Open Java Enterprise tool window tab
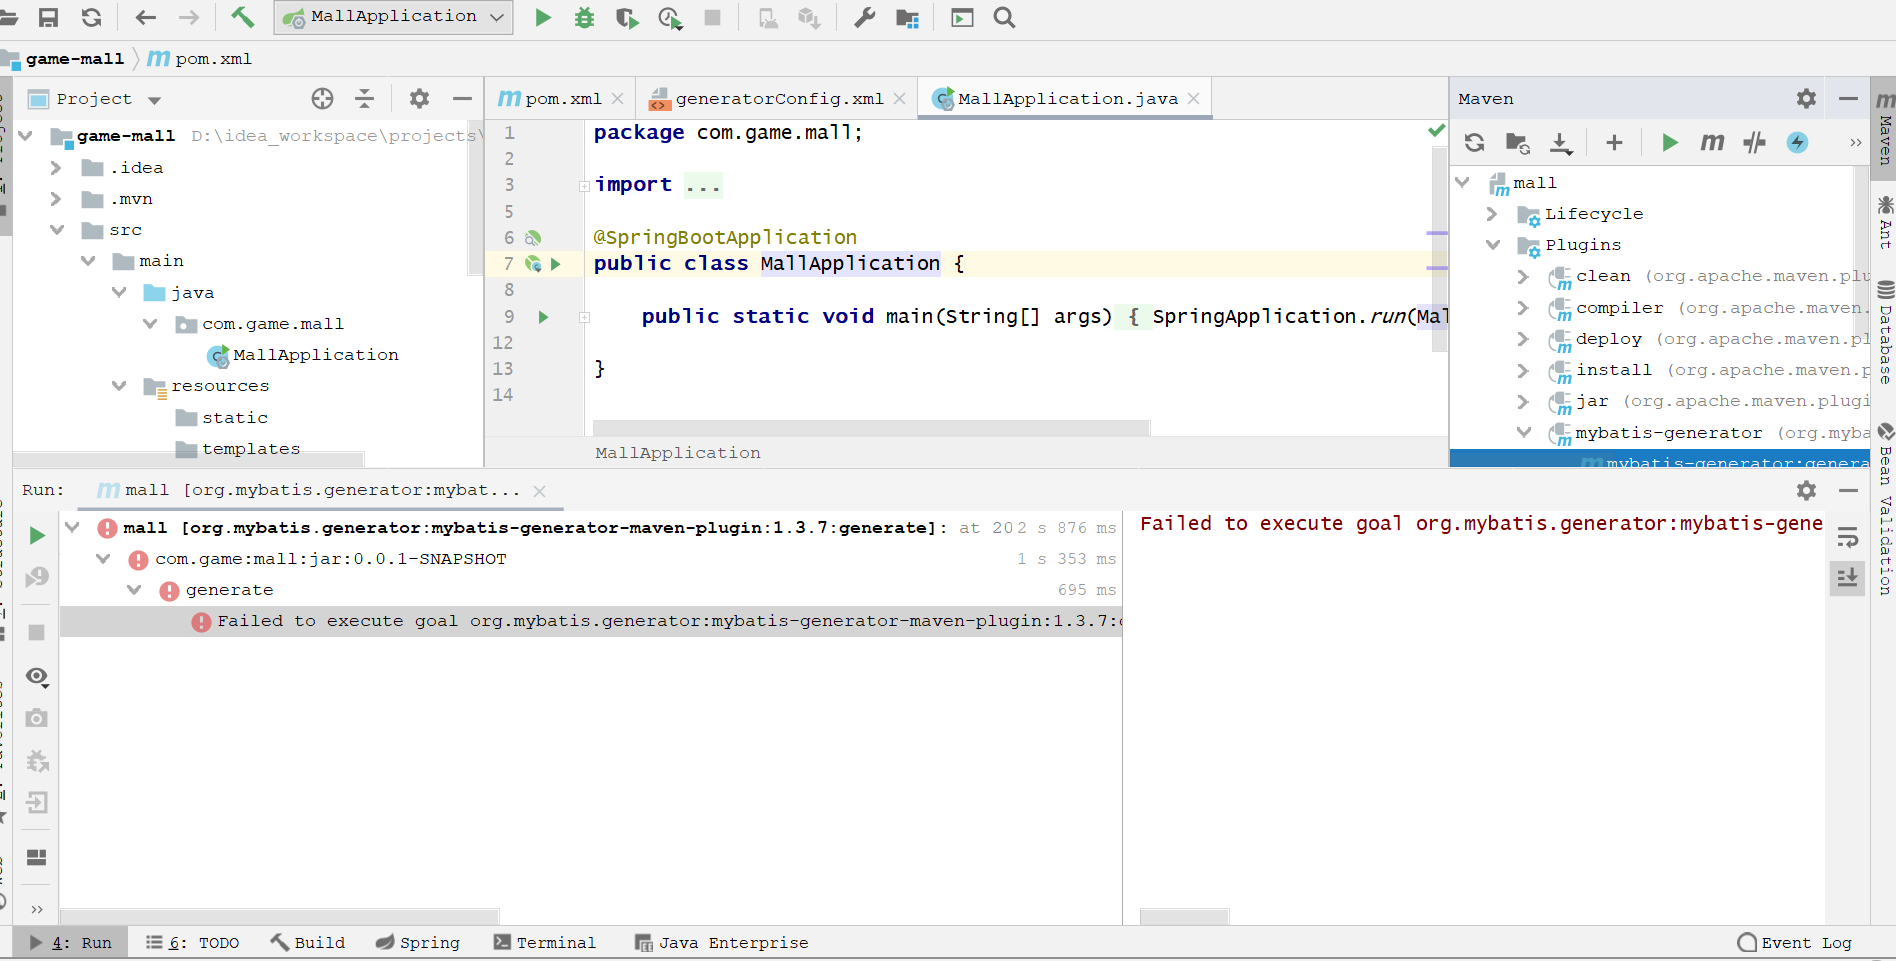Screen dimensions: 1896x961 click(722, 943)
